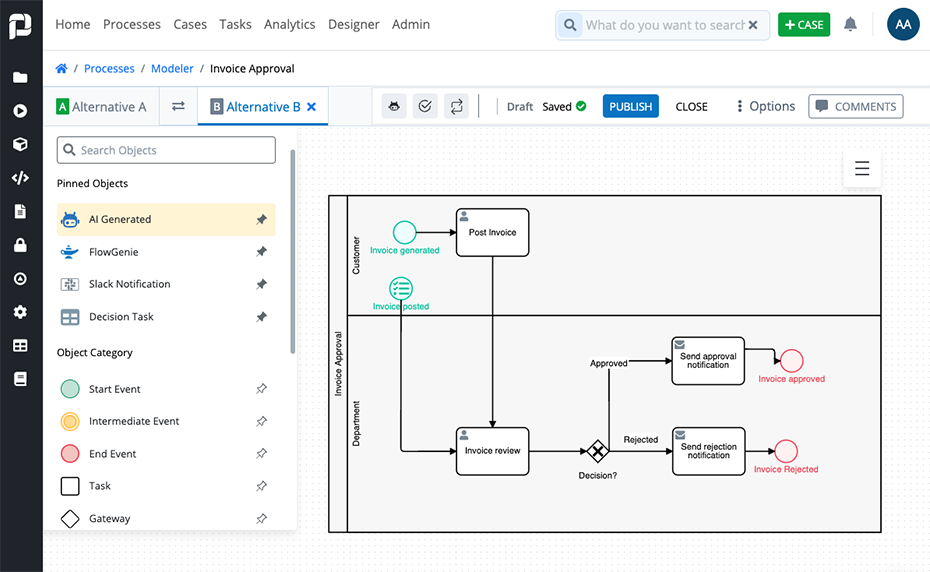This screenshot has height=572, width=930.
Task: Open the code brackets sidebar icon
Action: (20, 178)
